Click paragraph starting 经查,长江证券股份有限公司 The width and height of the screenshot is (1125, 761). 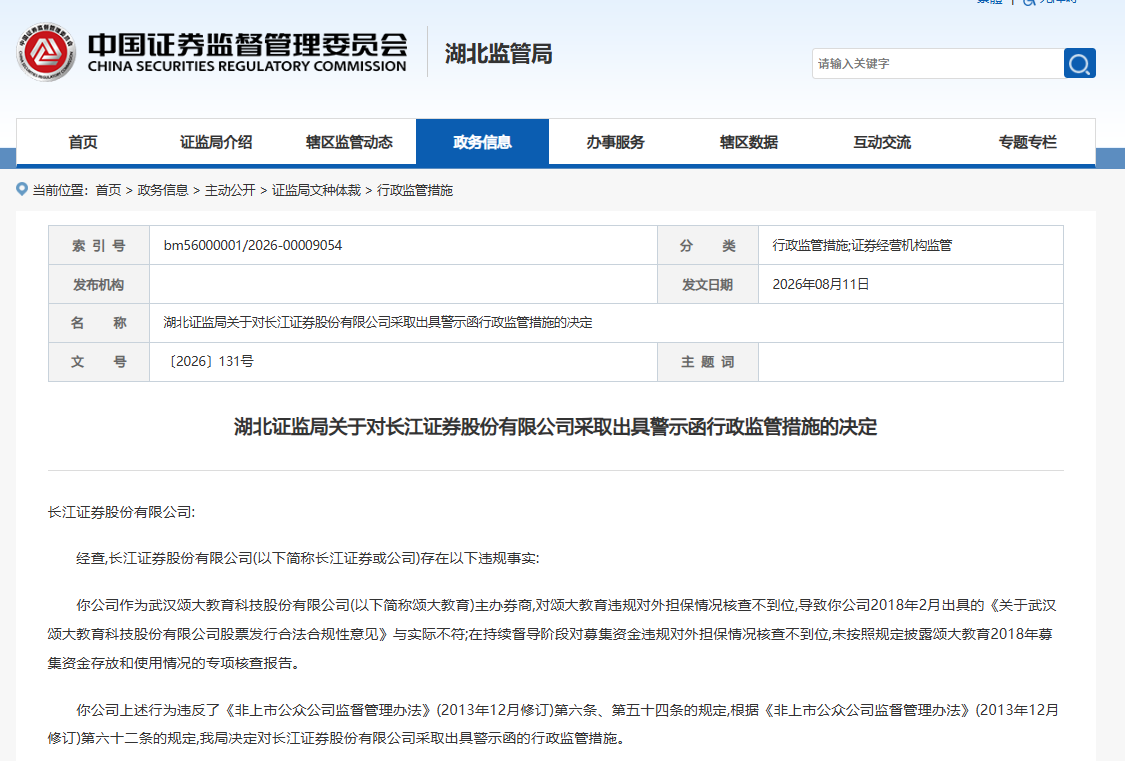pyautogui.click(x=308, y=558)
